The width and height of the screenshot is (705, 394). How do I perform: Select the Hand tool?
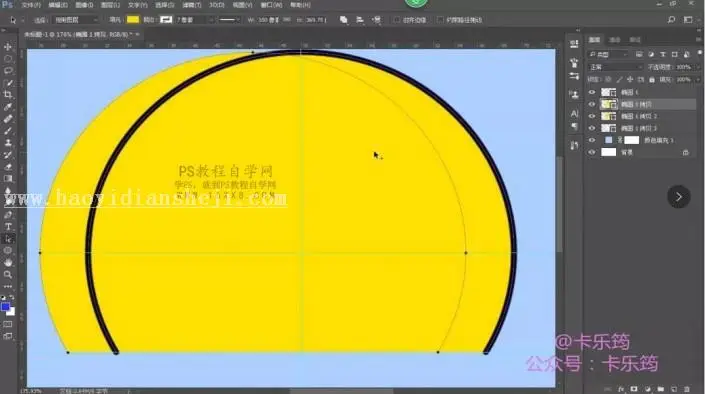(x=8, y=263)
